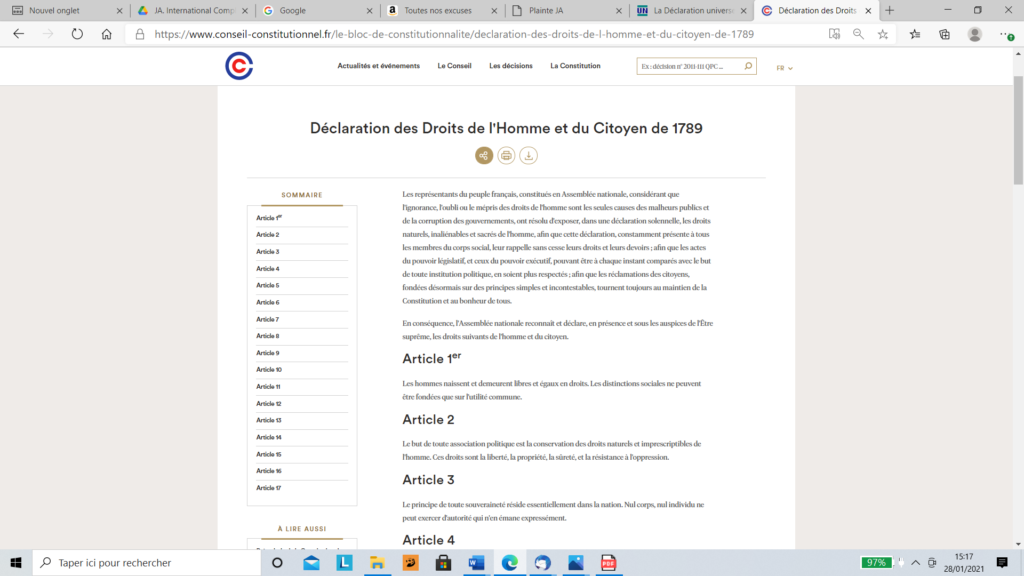1024x576 pixels.
Task: Jump to Article 9 in sommaire
Action: (268, 353)
